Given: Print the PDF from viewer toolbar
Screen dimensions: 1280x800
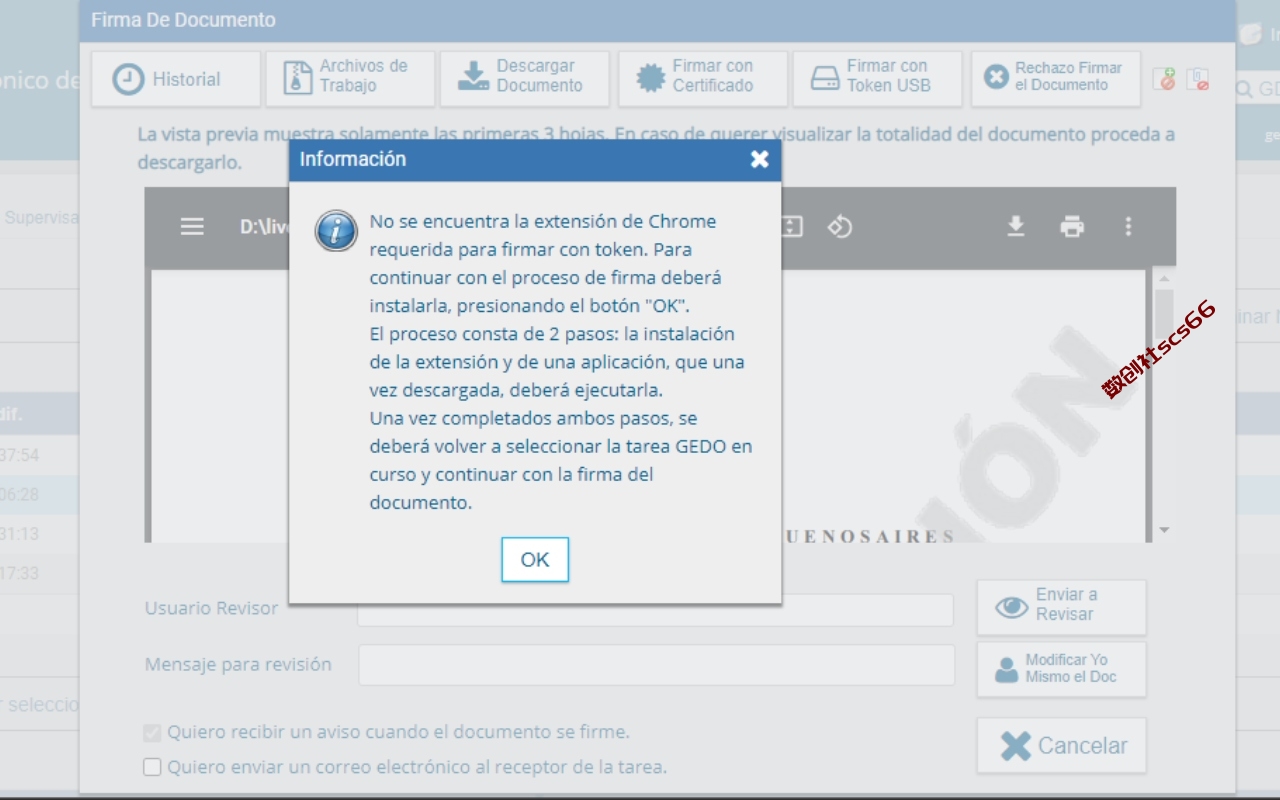Looking at the screenshot, I should 1072,227.
